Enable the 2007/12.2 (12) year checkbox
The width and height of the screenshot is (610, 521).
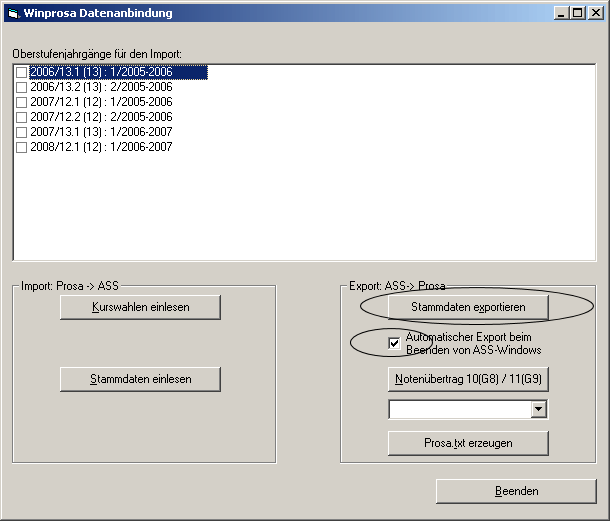[x=22, y=117]
